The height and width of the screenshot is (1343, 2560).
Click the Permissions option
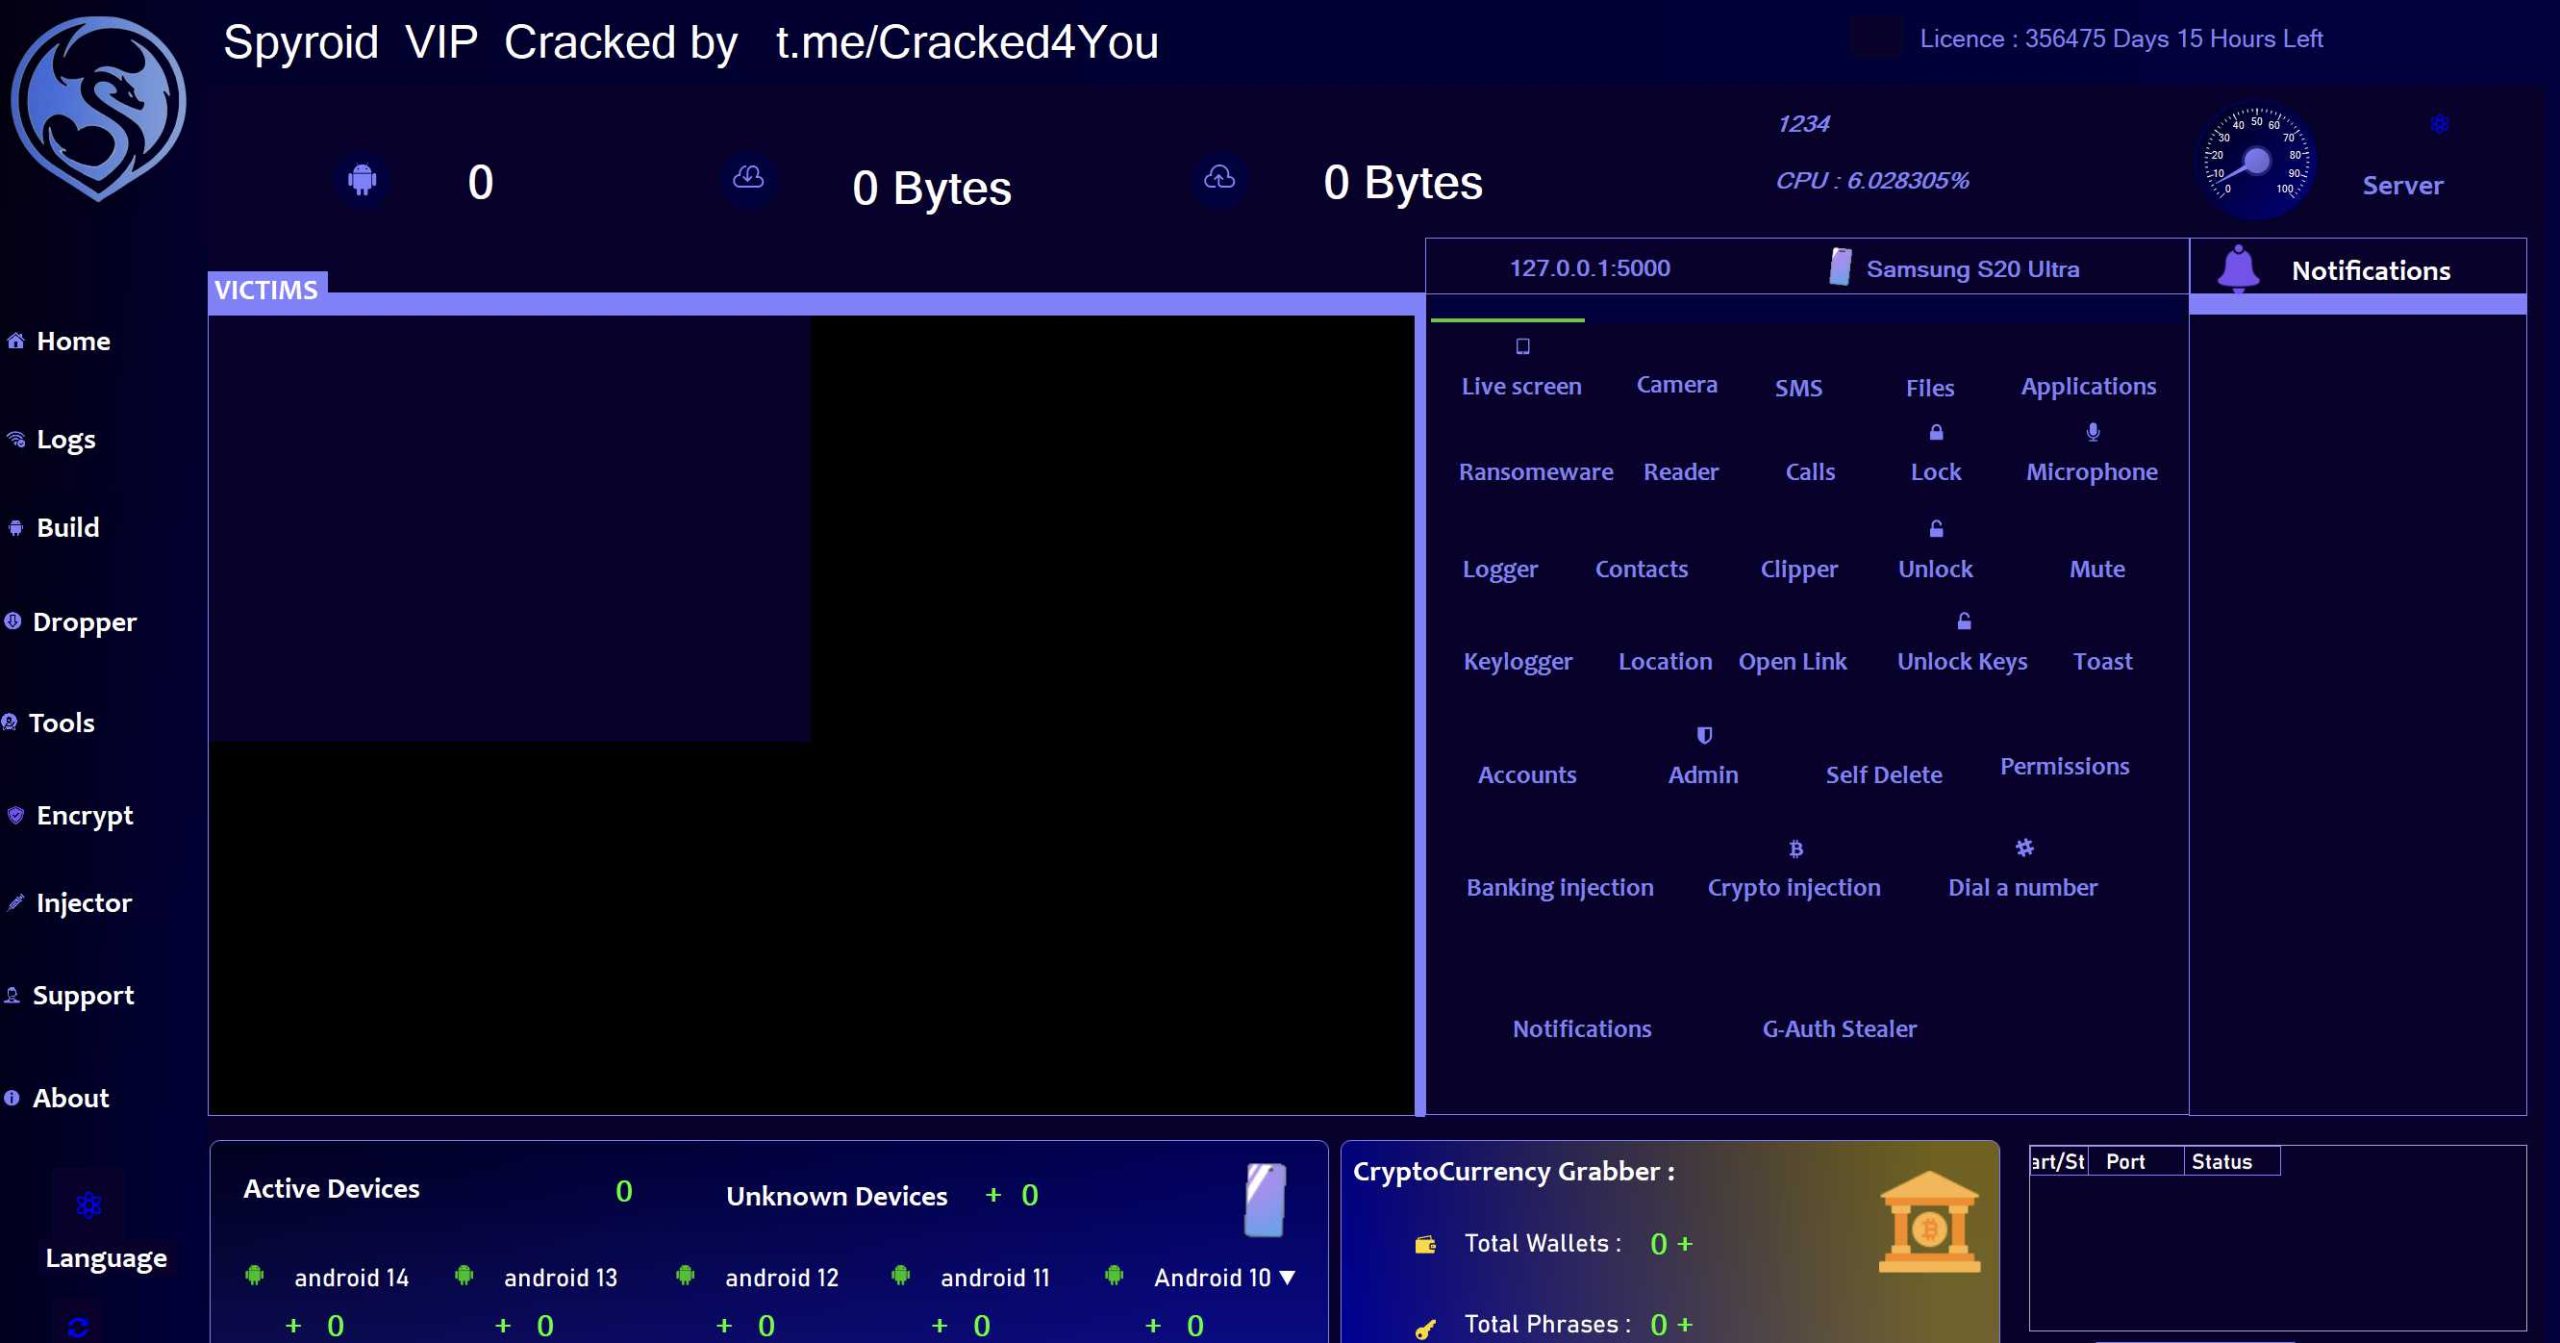(2064, 766)
